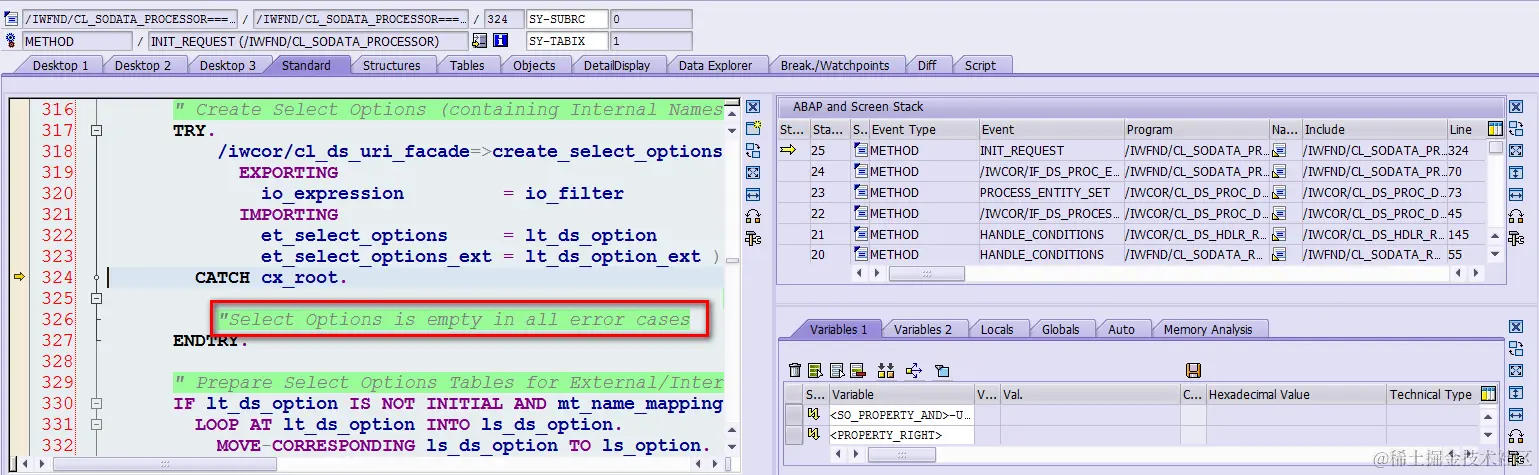Image resolution: width=1539 pixels, height=475 pixels.
Task: Close the source code editor tool
Action: pos(753,107)
